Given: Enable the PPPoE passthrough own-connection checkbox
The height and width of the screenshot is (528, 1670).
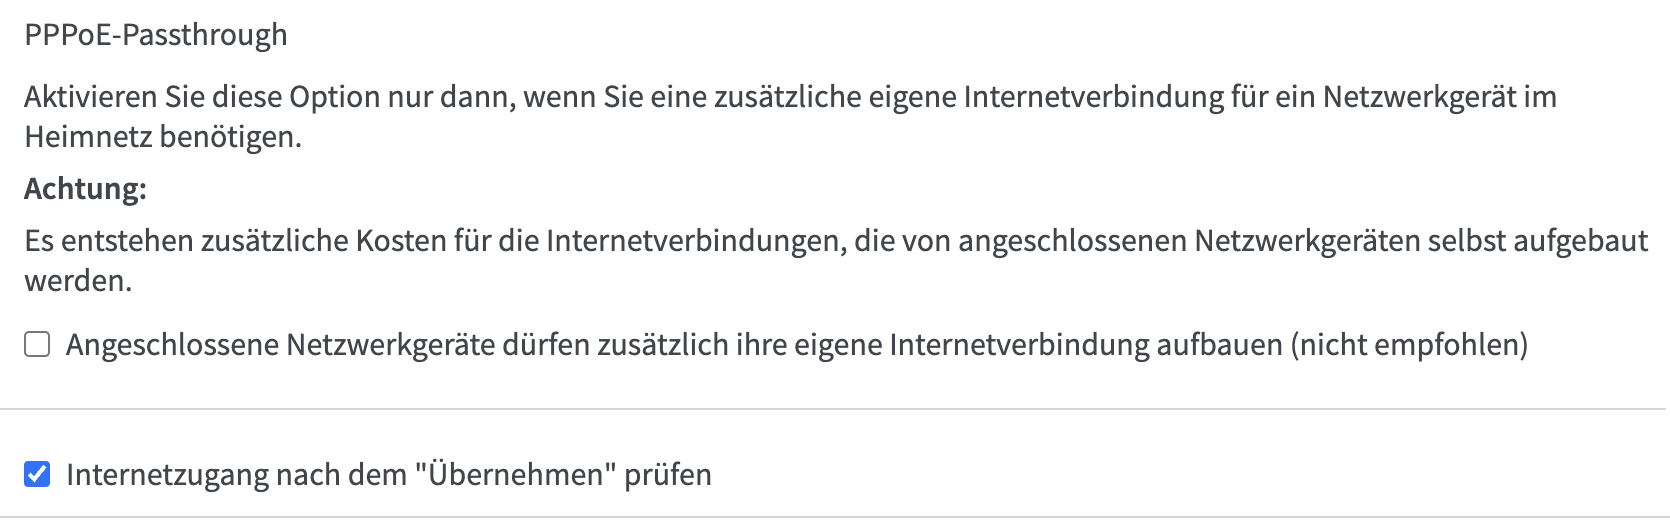Looking at the screenshot, I should click(37, 345).
